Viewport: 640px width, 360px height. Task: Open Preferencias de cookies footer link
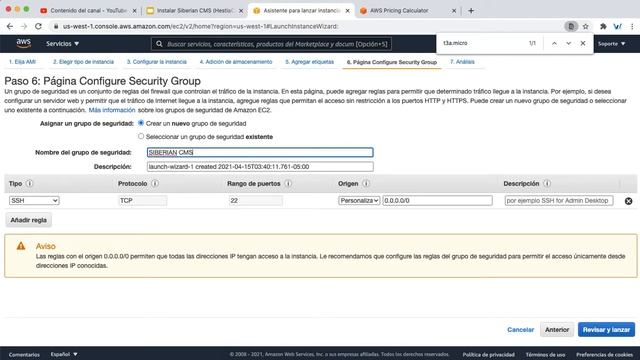tap(604, 355)
